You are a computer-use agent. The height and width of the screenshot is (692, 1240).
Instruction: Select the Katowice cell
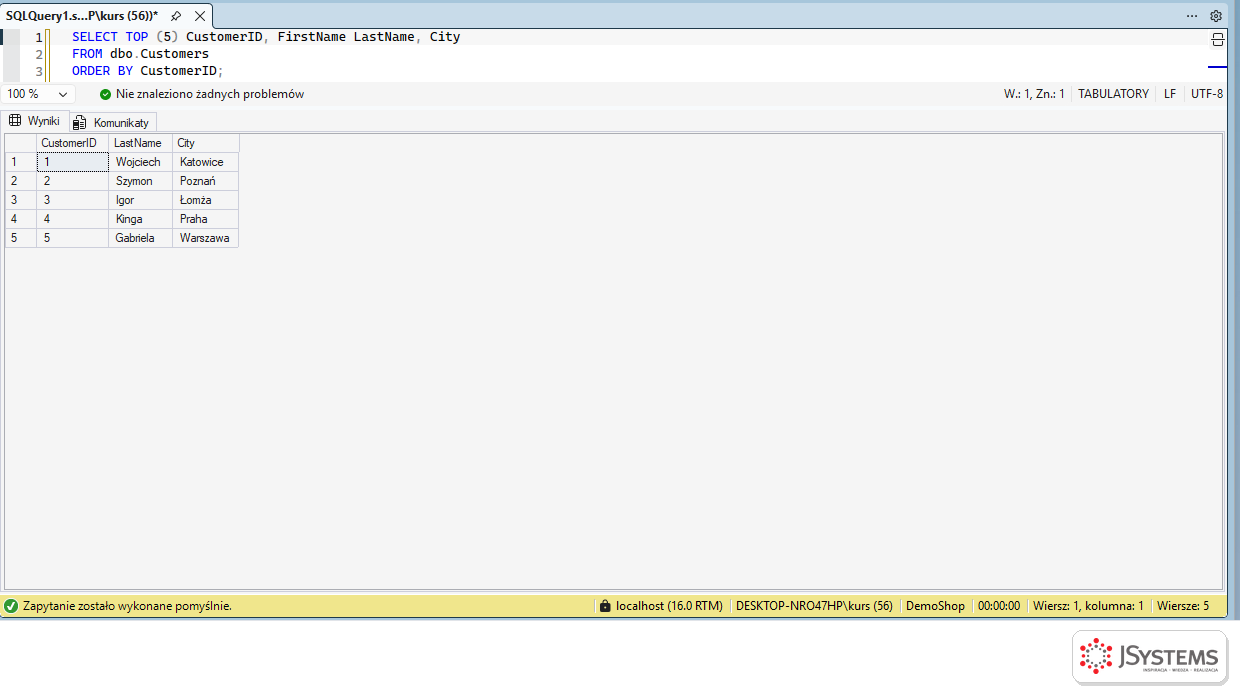point(206,162)
